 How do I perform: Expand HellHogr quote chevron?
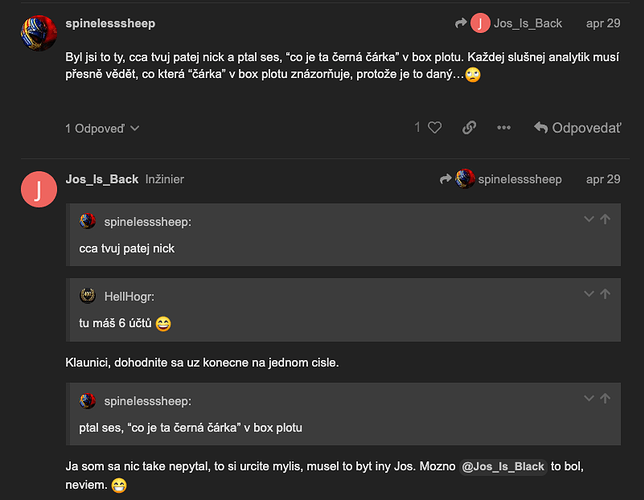pyautogui.click(x=589, y=294)
